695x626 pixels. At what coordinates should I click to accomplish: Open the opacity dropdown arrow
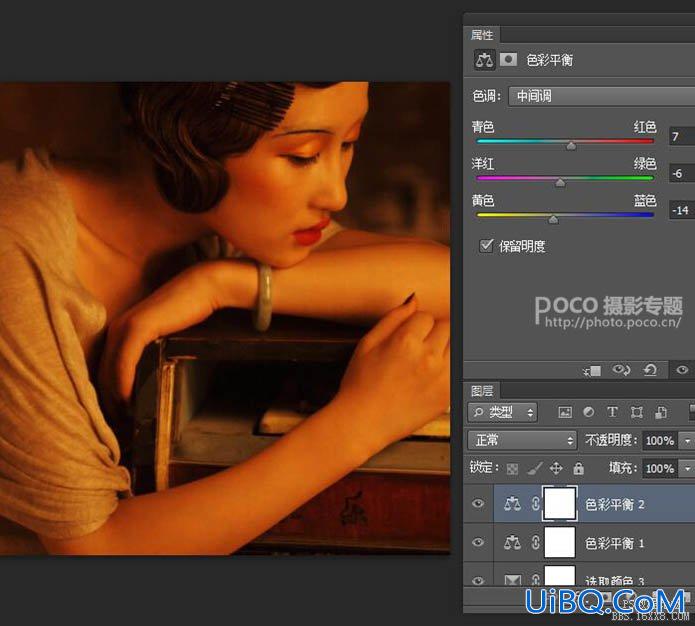(687, 441)
